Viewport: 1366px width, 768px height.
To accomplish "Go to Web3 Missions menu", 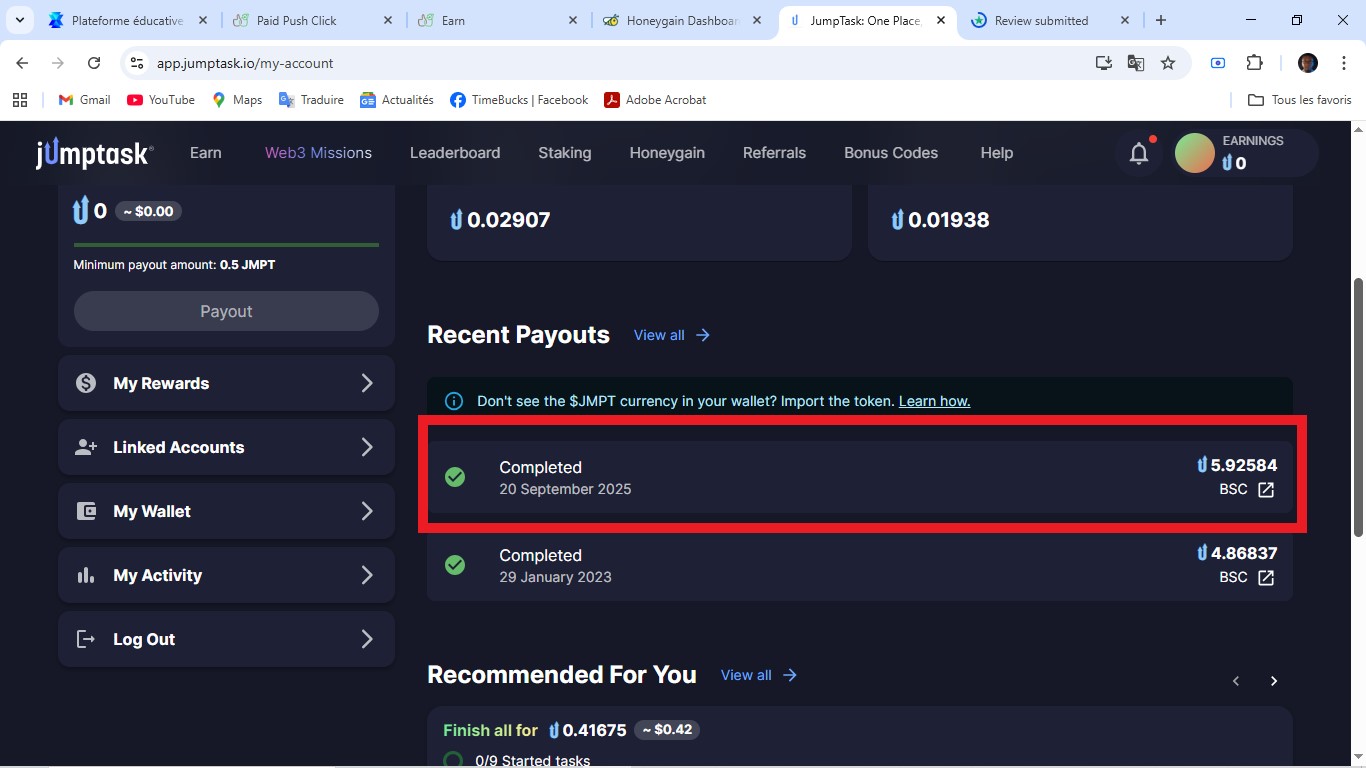I will [318, 153].
